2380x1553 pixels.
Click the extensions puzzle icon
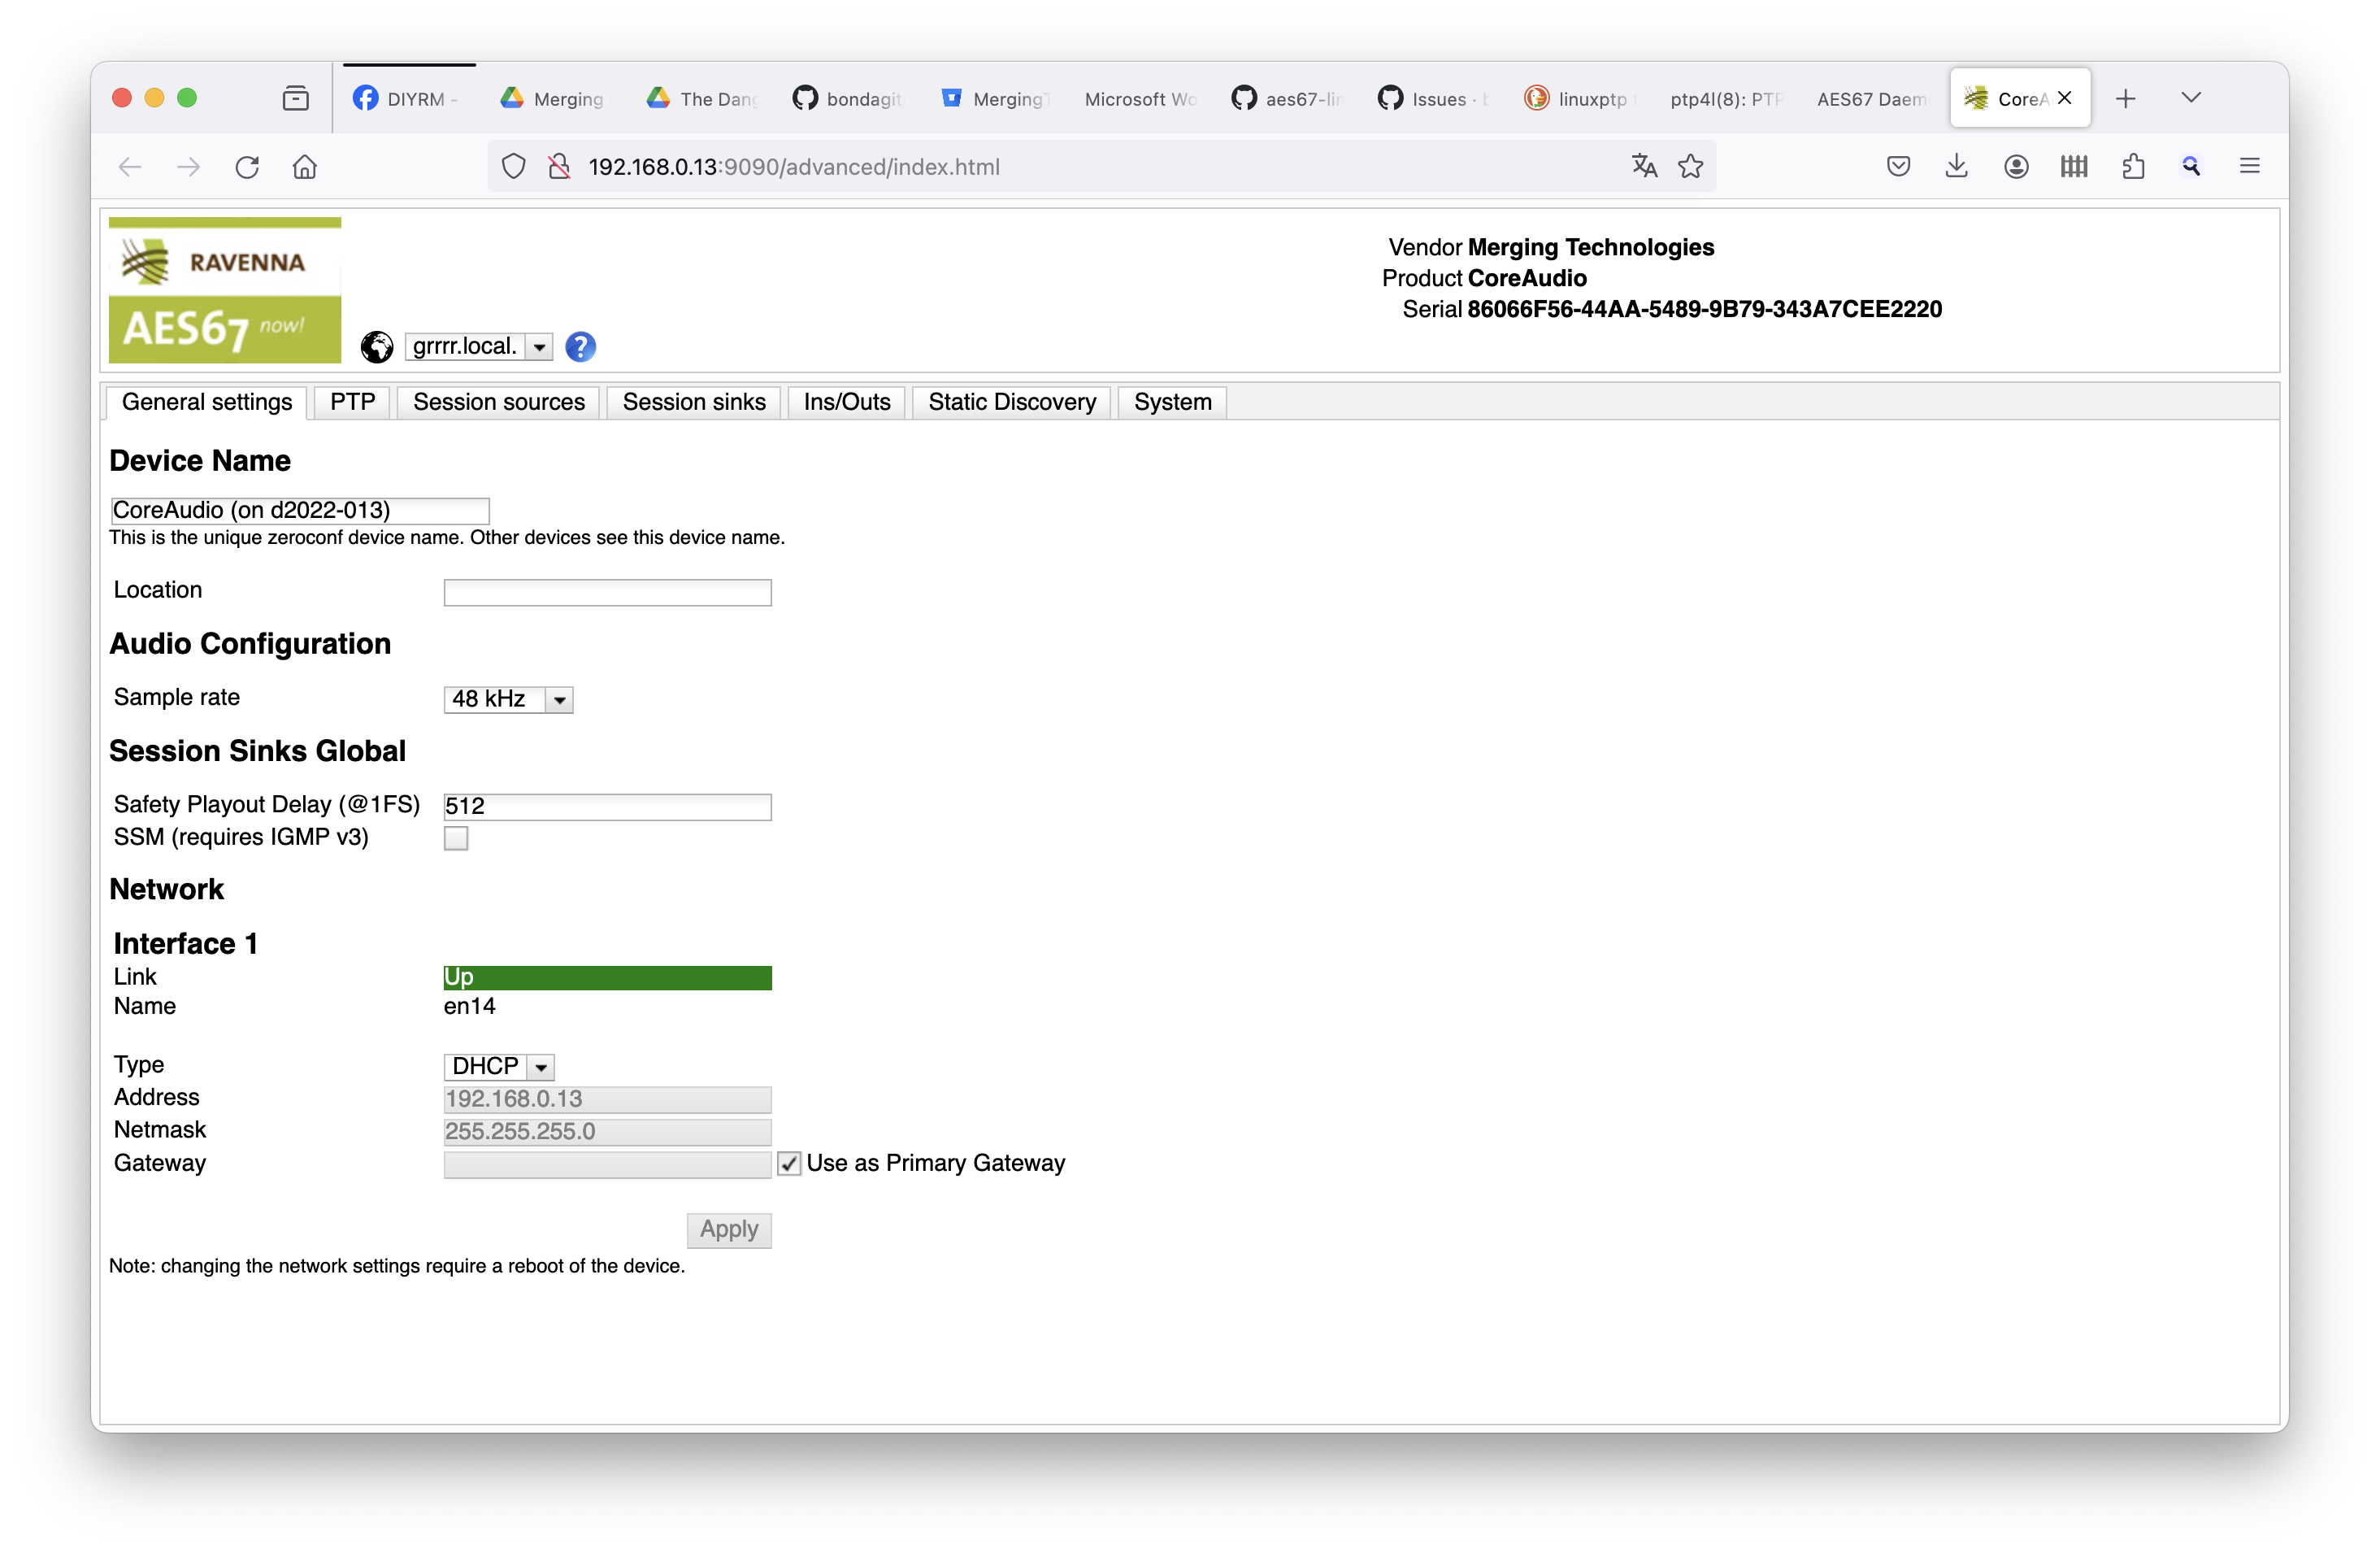click(2133, 166)
